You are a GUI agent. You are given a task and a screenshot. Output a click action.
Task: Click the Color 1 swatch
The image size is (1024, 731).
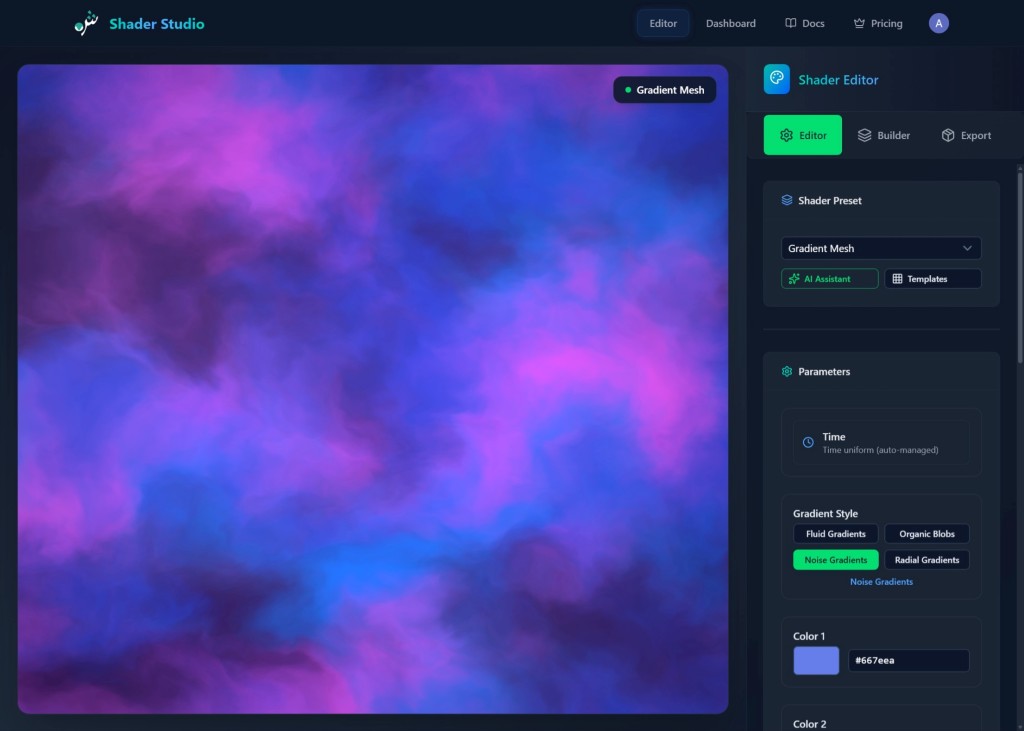click(x=815, y=660)
